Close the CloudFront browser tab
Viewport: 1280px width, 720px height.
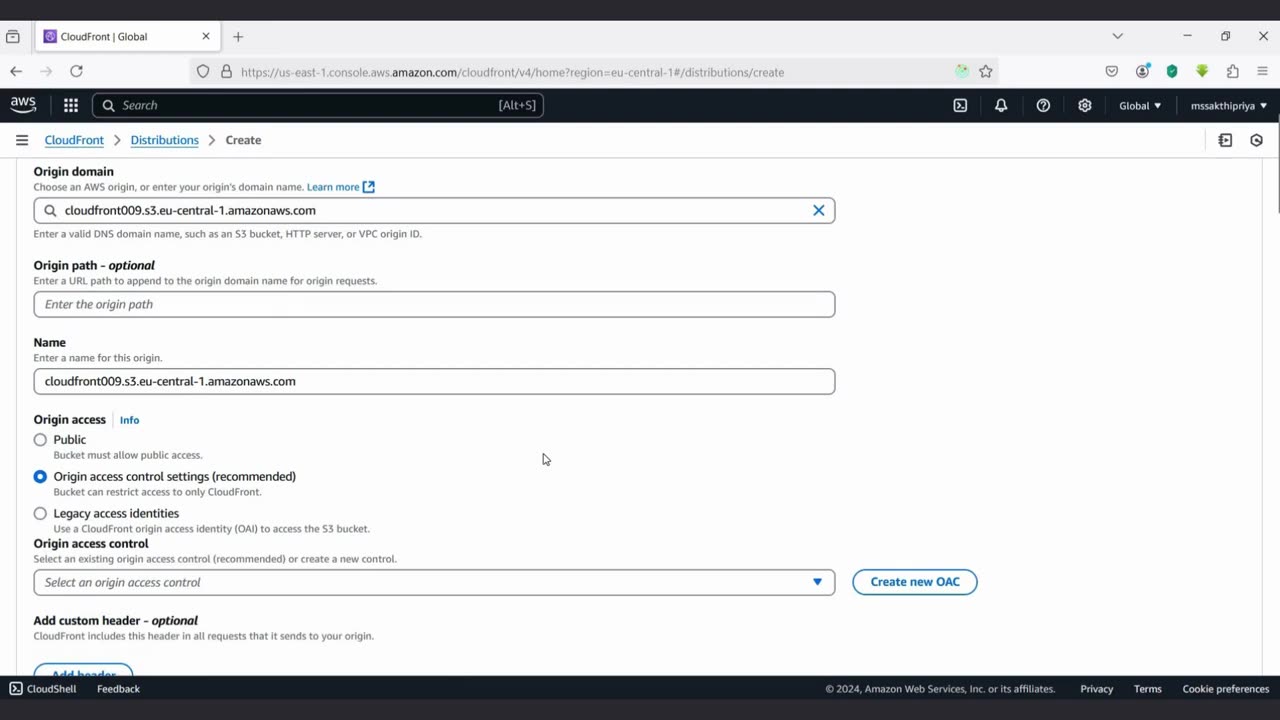206,36
